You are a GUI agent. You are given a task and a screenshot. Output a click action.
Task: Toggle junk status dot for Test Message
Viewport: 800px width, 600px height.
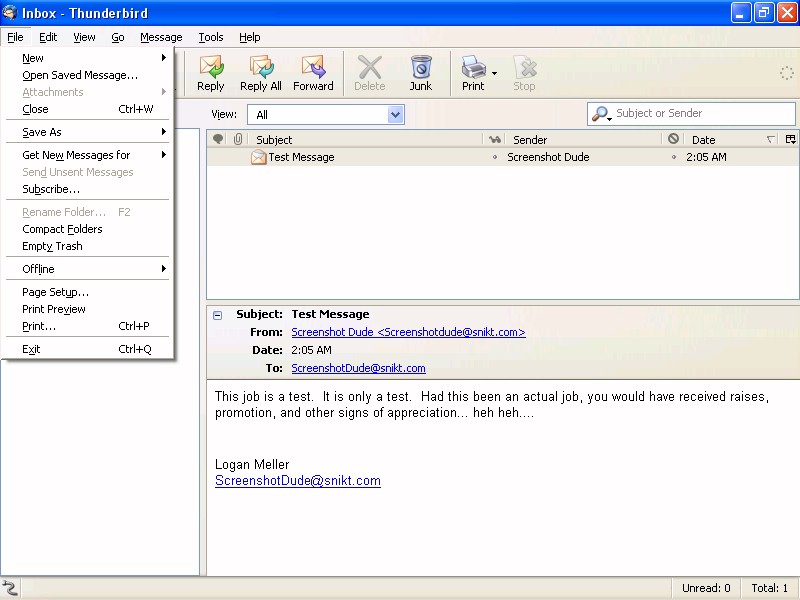[673, 157]
